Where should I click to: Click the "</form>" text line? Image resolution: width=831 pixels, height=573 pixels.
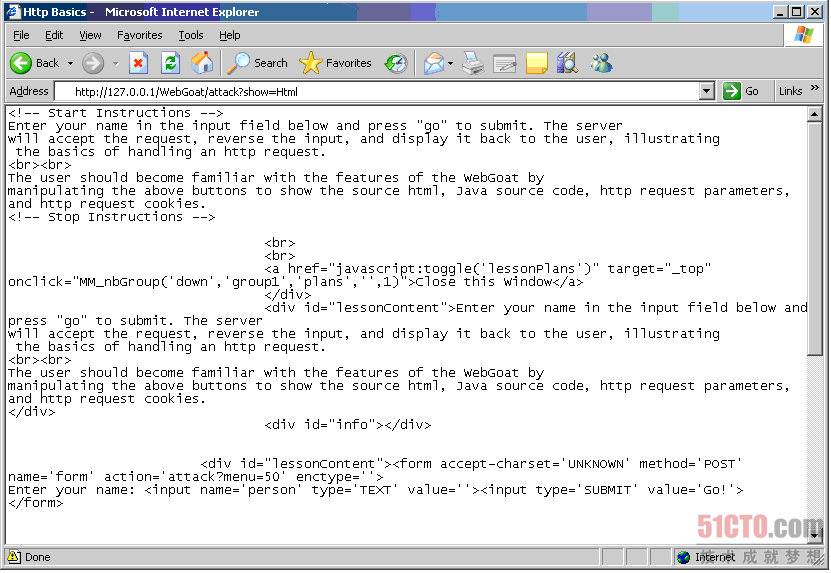point(36,503)
